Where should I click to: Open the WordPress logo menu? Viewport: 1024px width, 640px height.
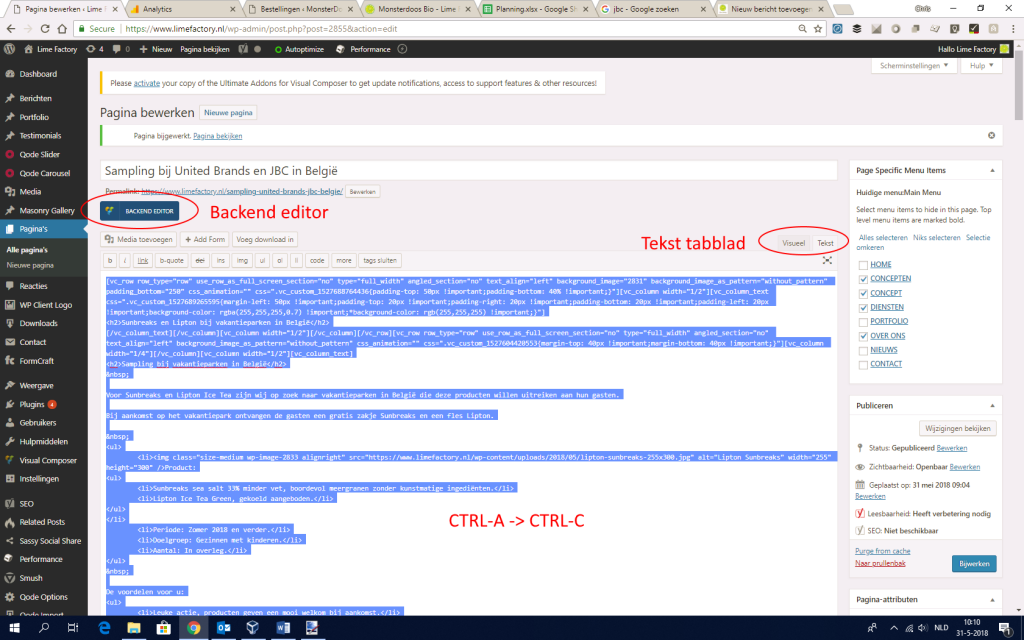[x=9, y=48]
